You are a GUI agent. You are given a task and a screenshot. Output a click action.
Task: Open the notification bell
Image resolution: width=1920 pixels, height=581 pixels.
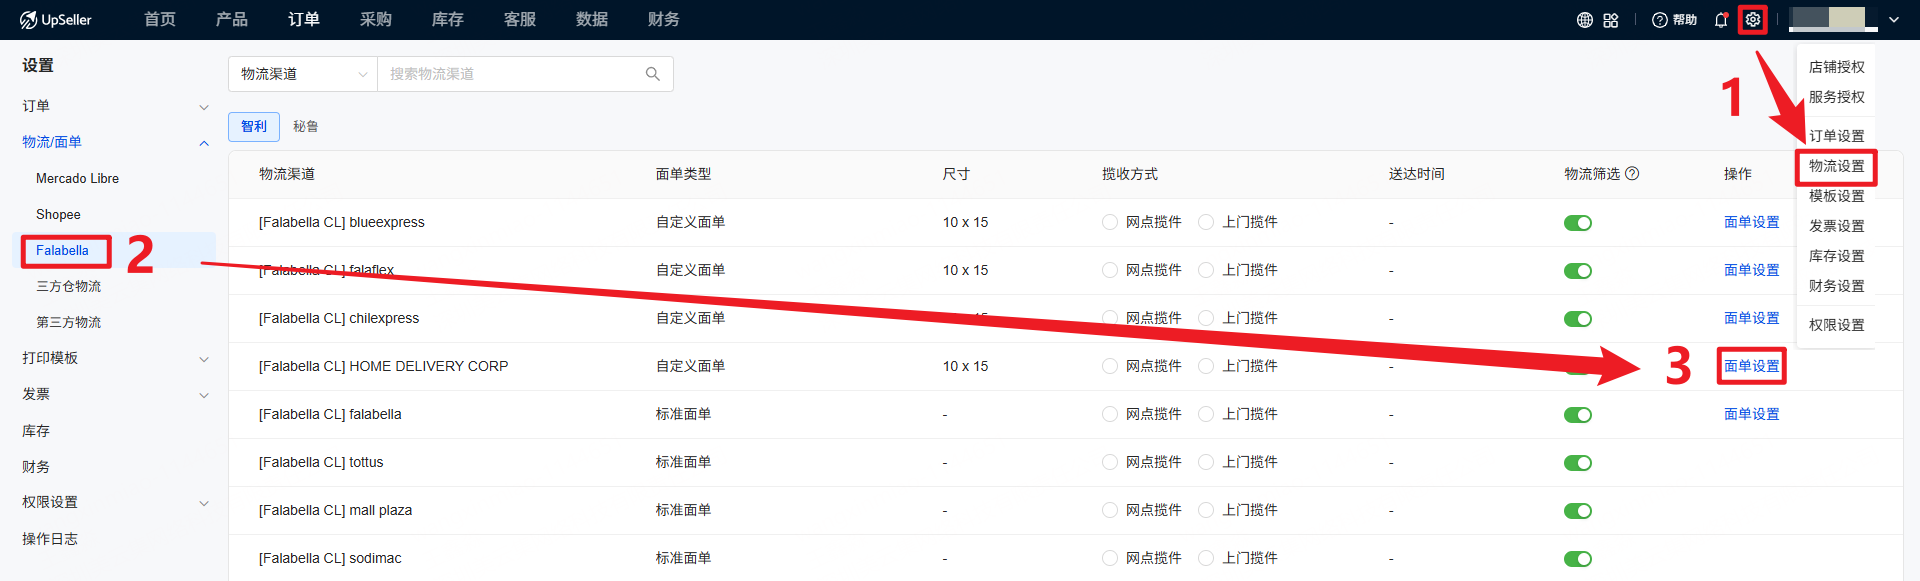point(1720,20)
